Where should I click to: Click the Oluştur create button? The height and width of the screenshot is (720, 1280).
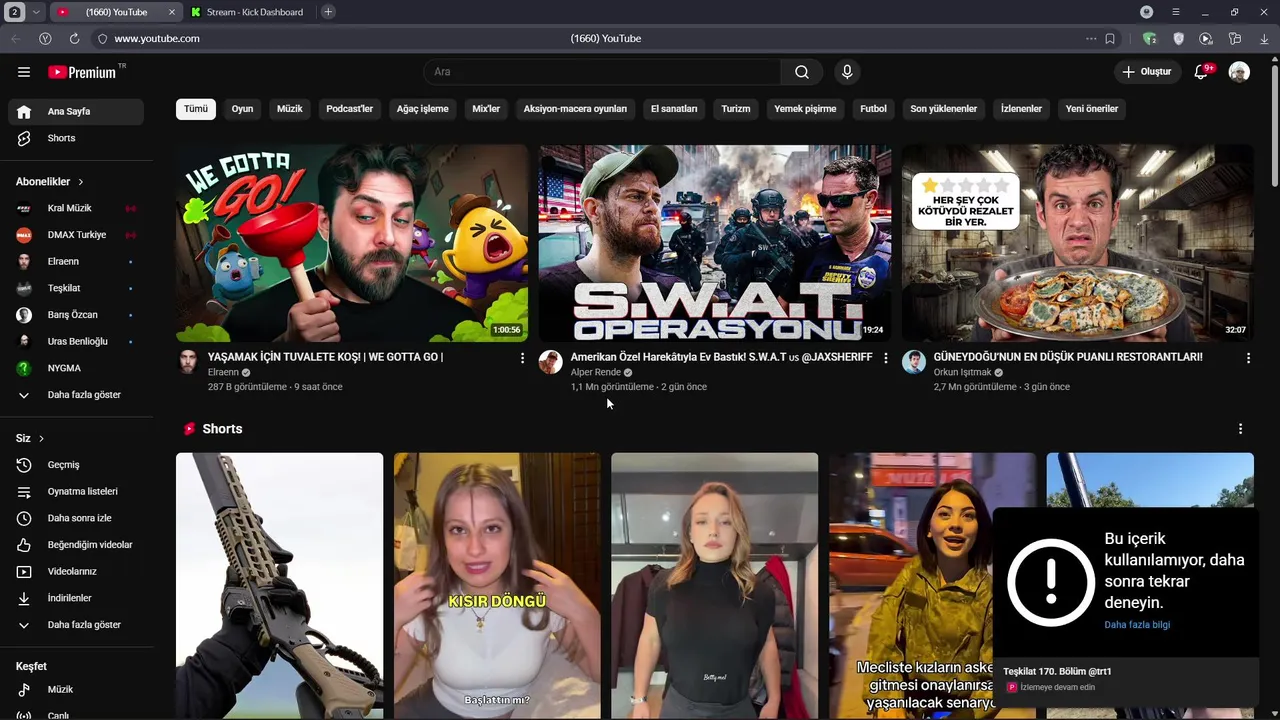pyautogui.click(x=1146, y=72)
